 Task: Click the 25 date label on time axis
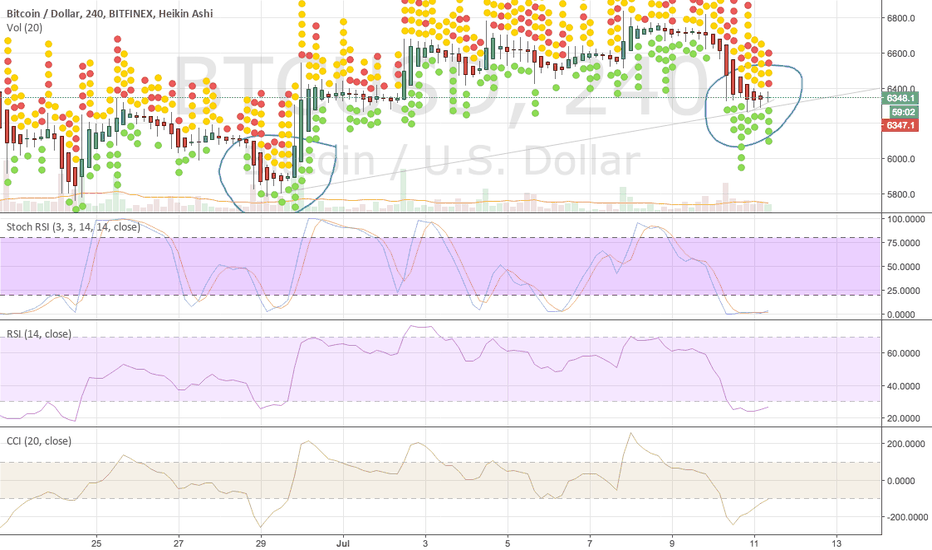pos(96,543)
